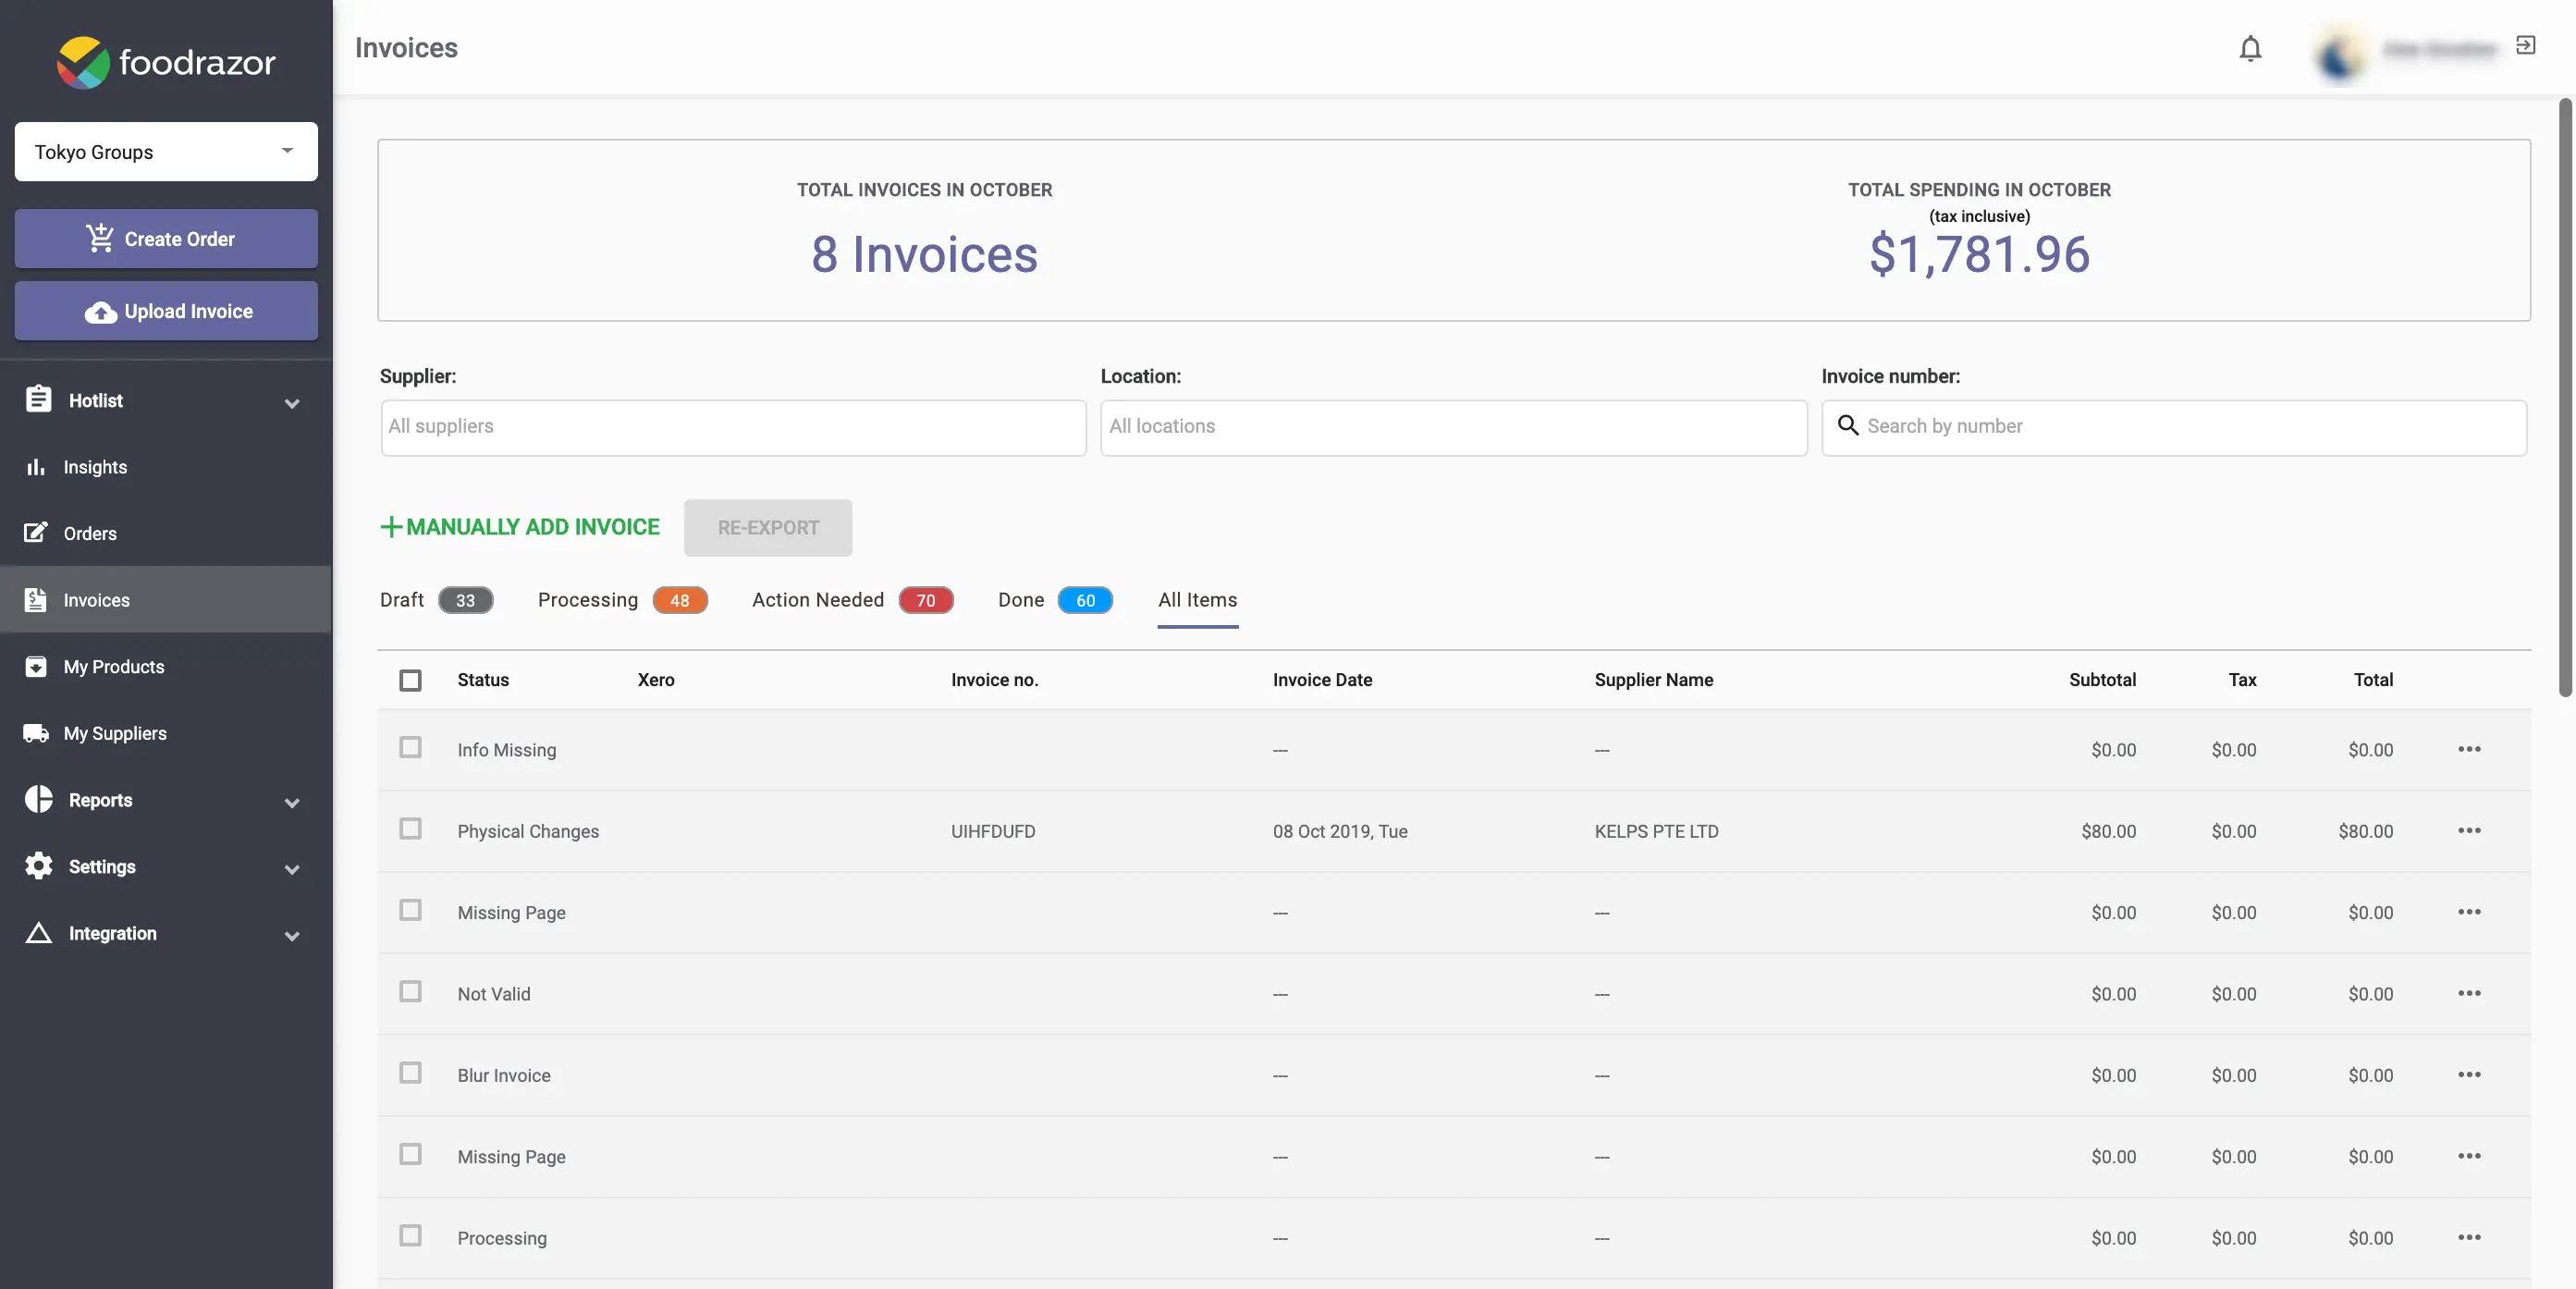Click the search magnifier icon
The image size is (2576, 1289).
1848,426
